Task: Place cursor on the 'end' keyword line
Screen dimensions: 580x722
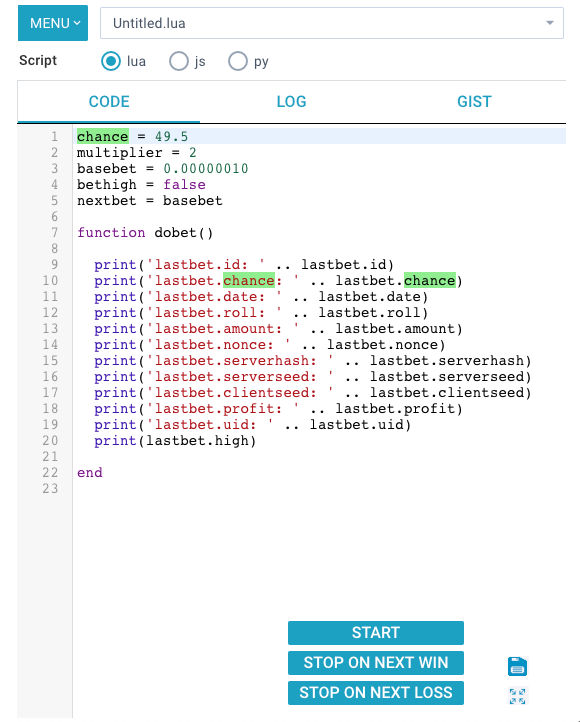Action: click(x=90, y=472)
